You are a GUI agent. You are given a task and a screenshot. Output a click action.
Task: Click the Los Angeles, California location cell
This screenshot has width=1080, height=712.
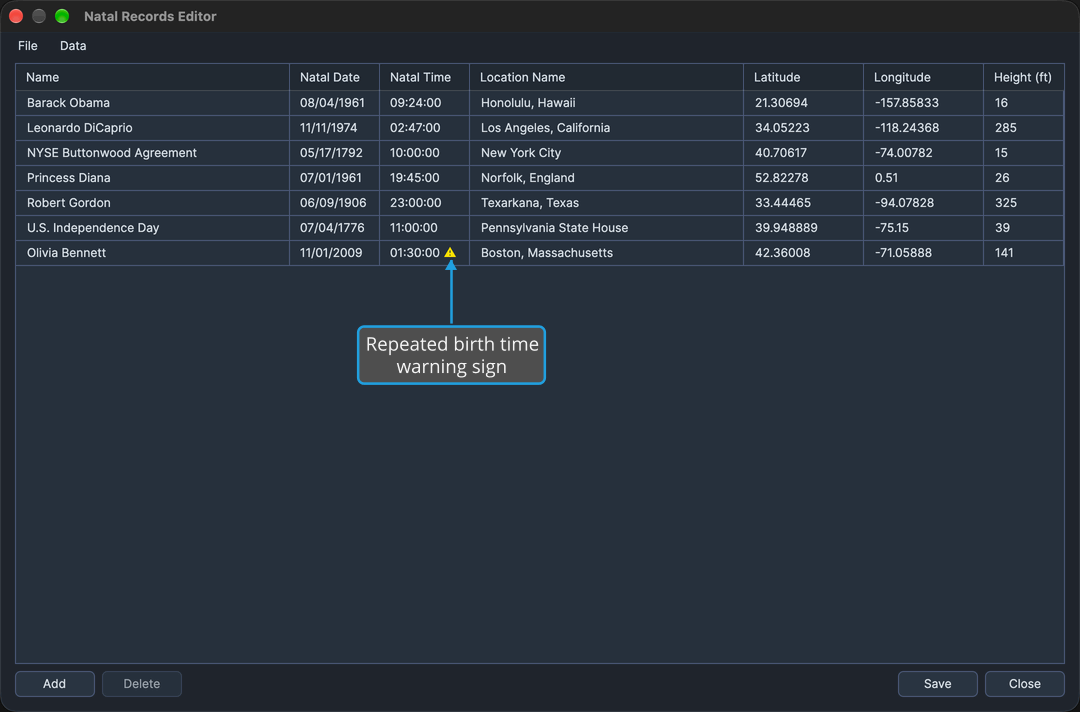coord(607,128)
